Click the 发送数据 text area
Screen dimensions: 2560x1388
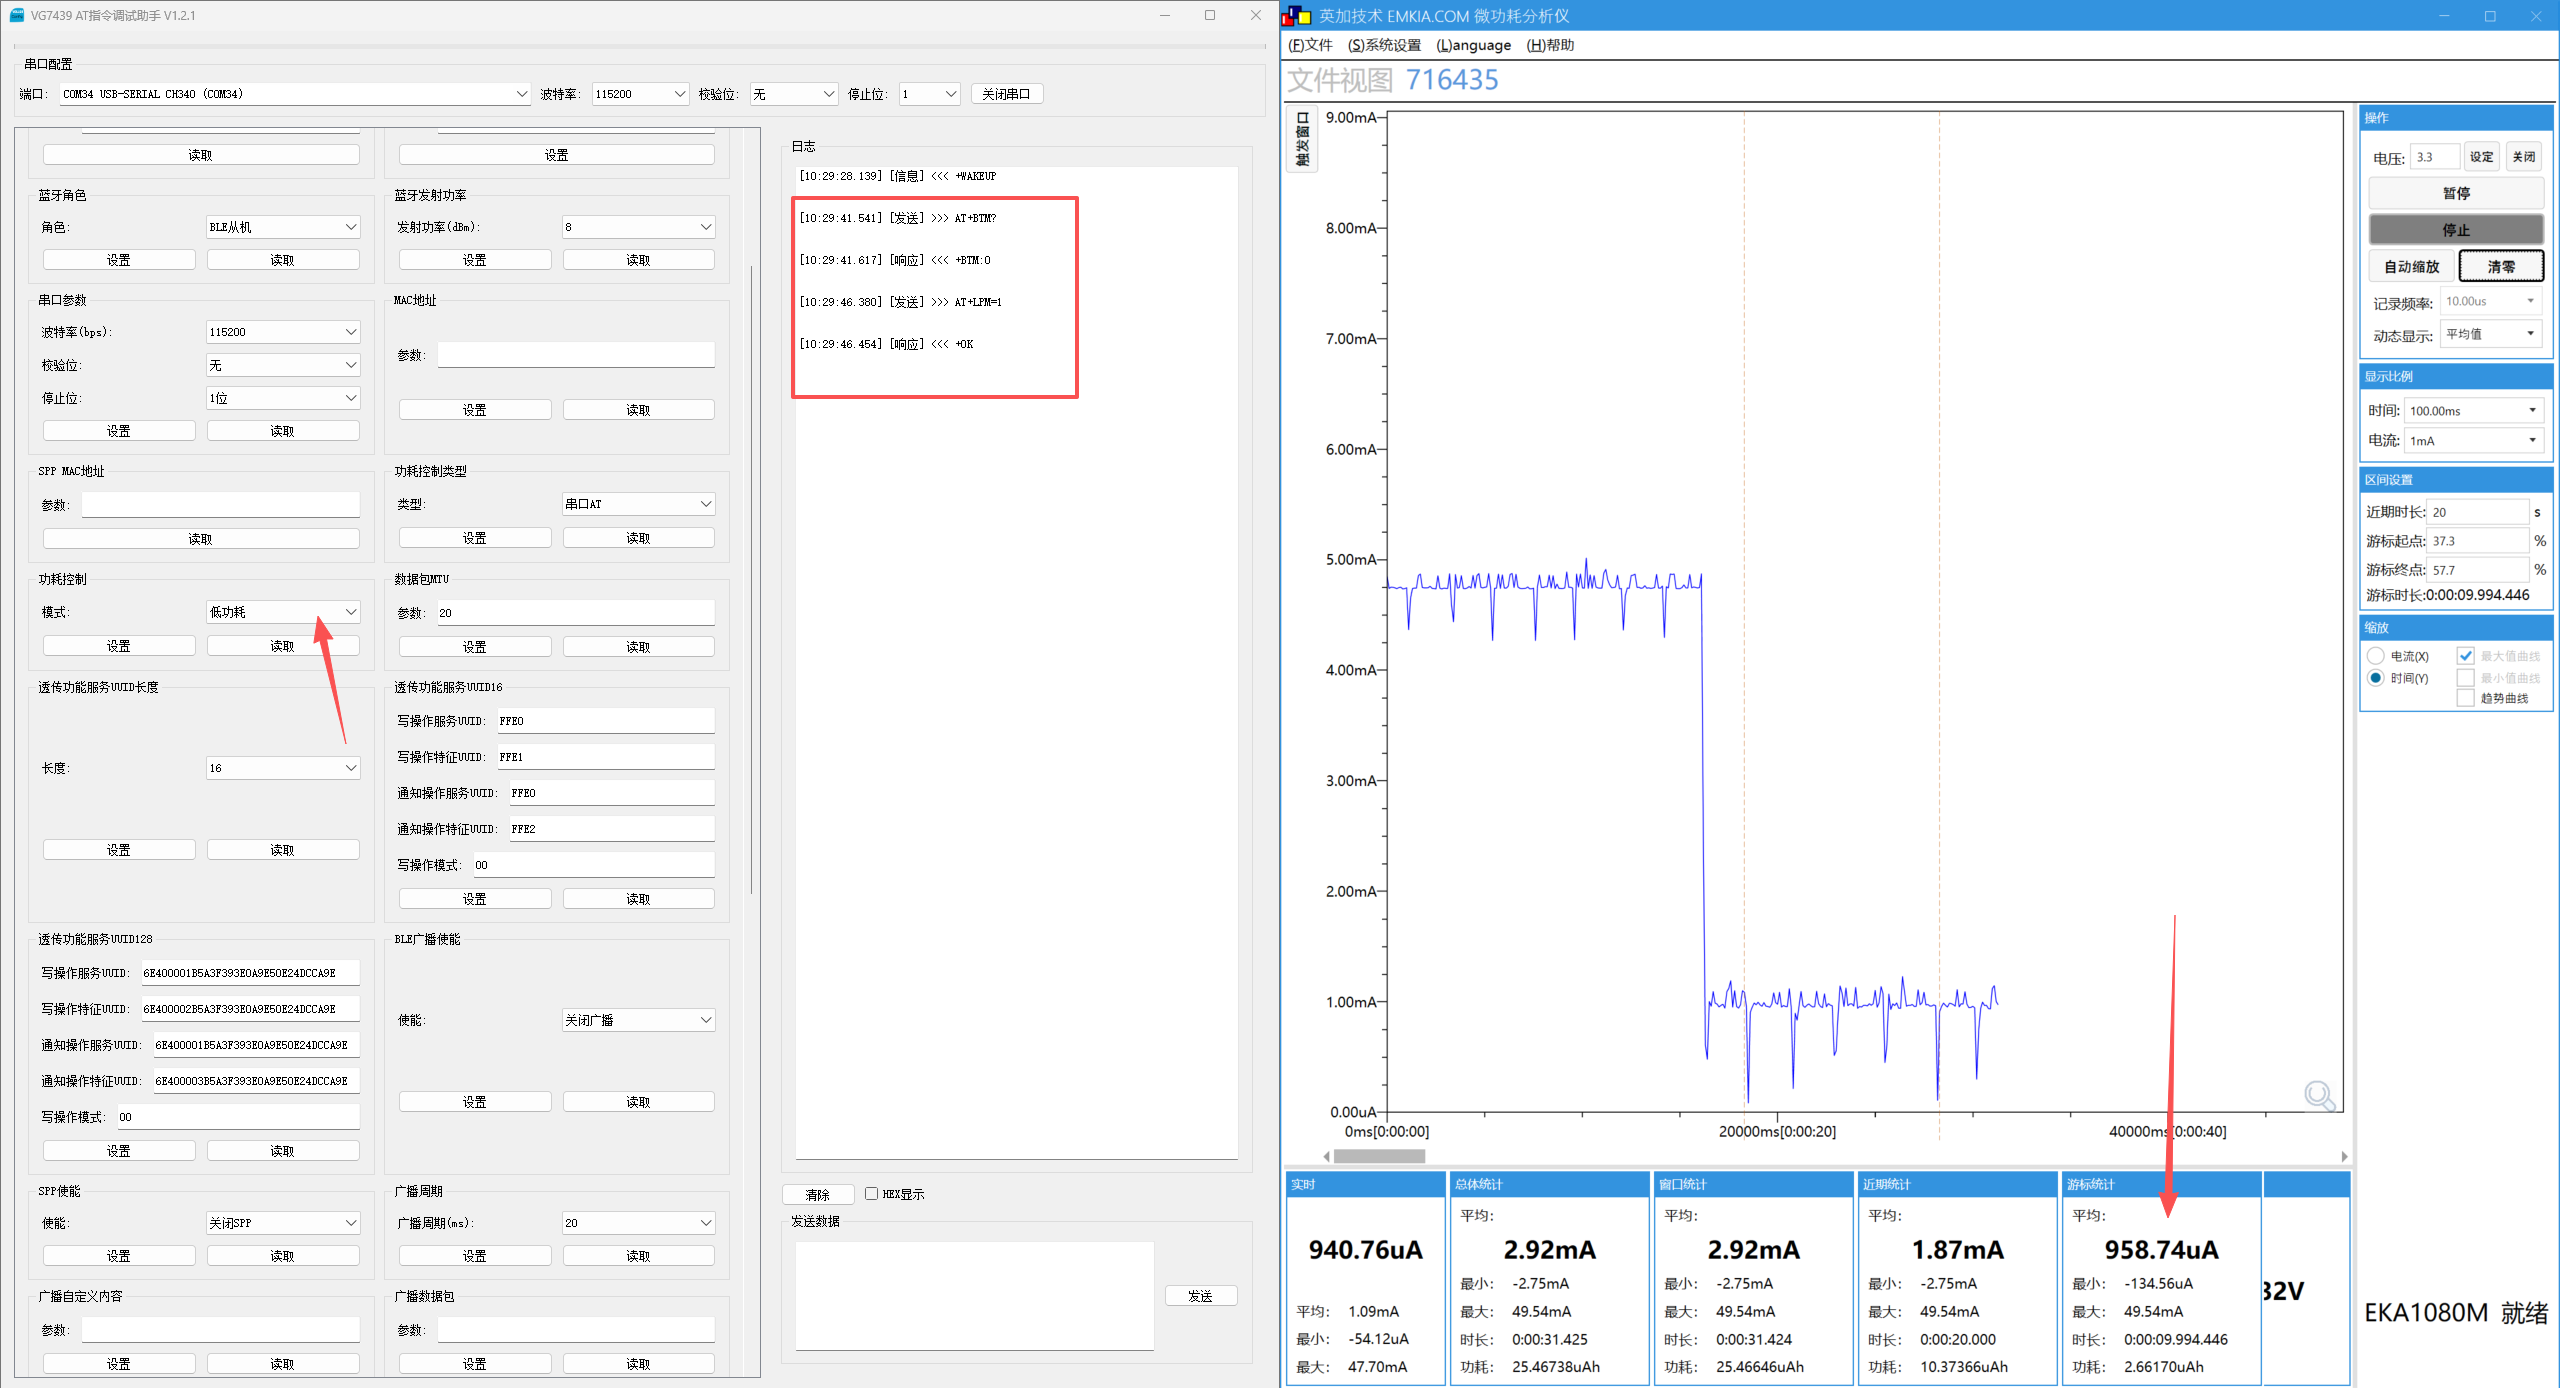click(x=974, y=1296)
